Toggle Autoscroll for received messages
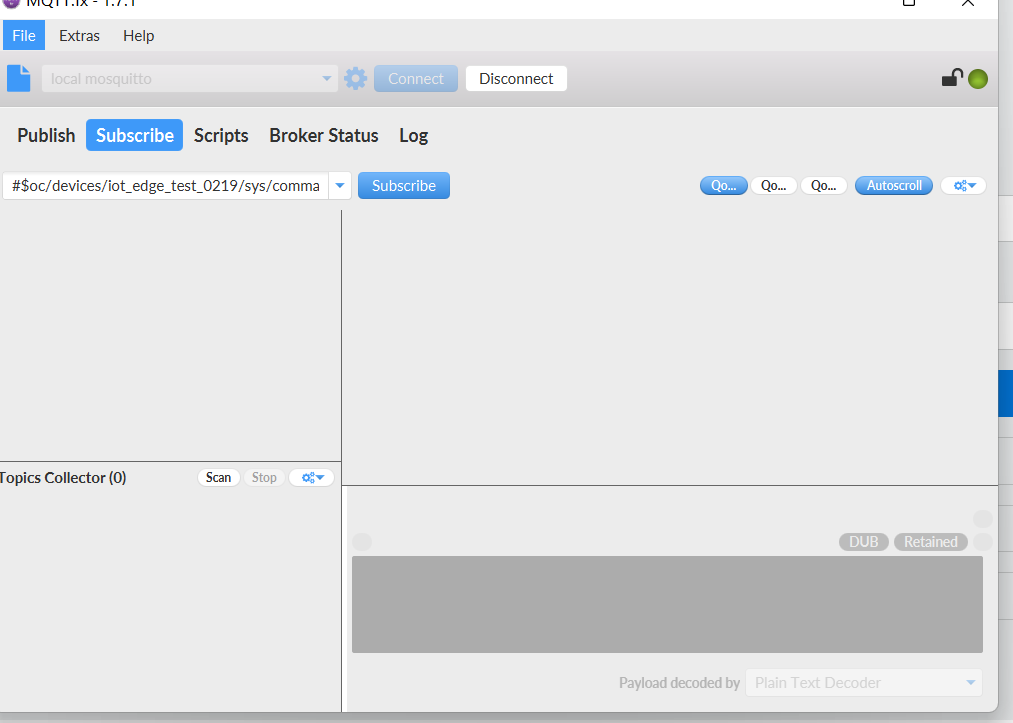 (893, 185)
